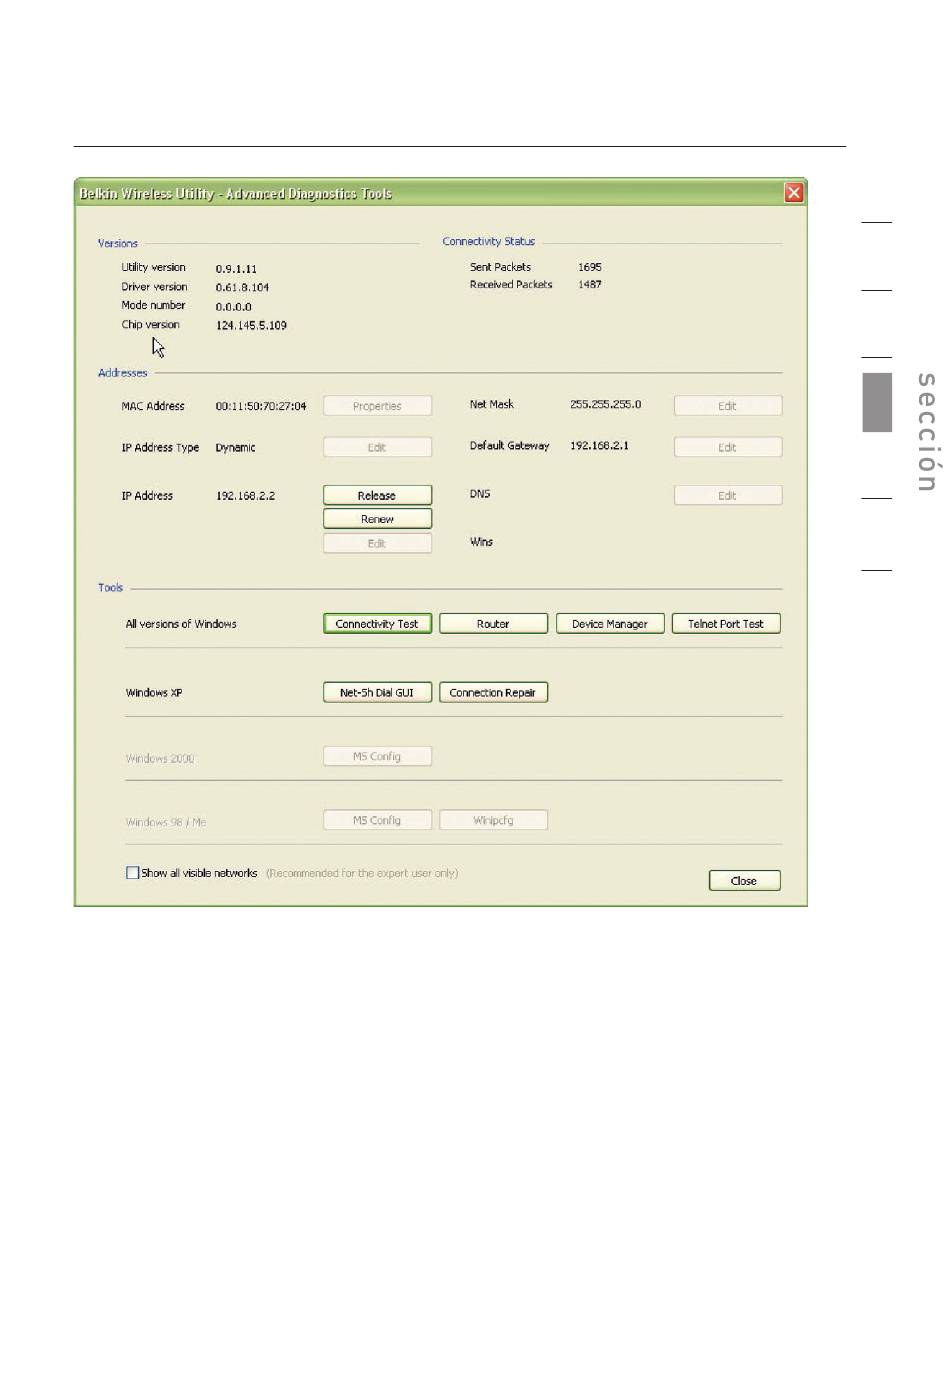This screenshot has height=1373, width=950.
Task: Click the Windows XP label
Action: 153,692
